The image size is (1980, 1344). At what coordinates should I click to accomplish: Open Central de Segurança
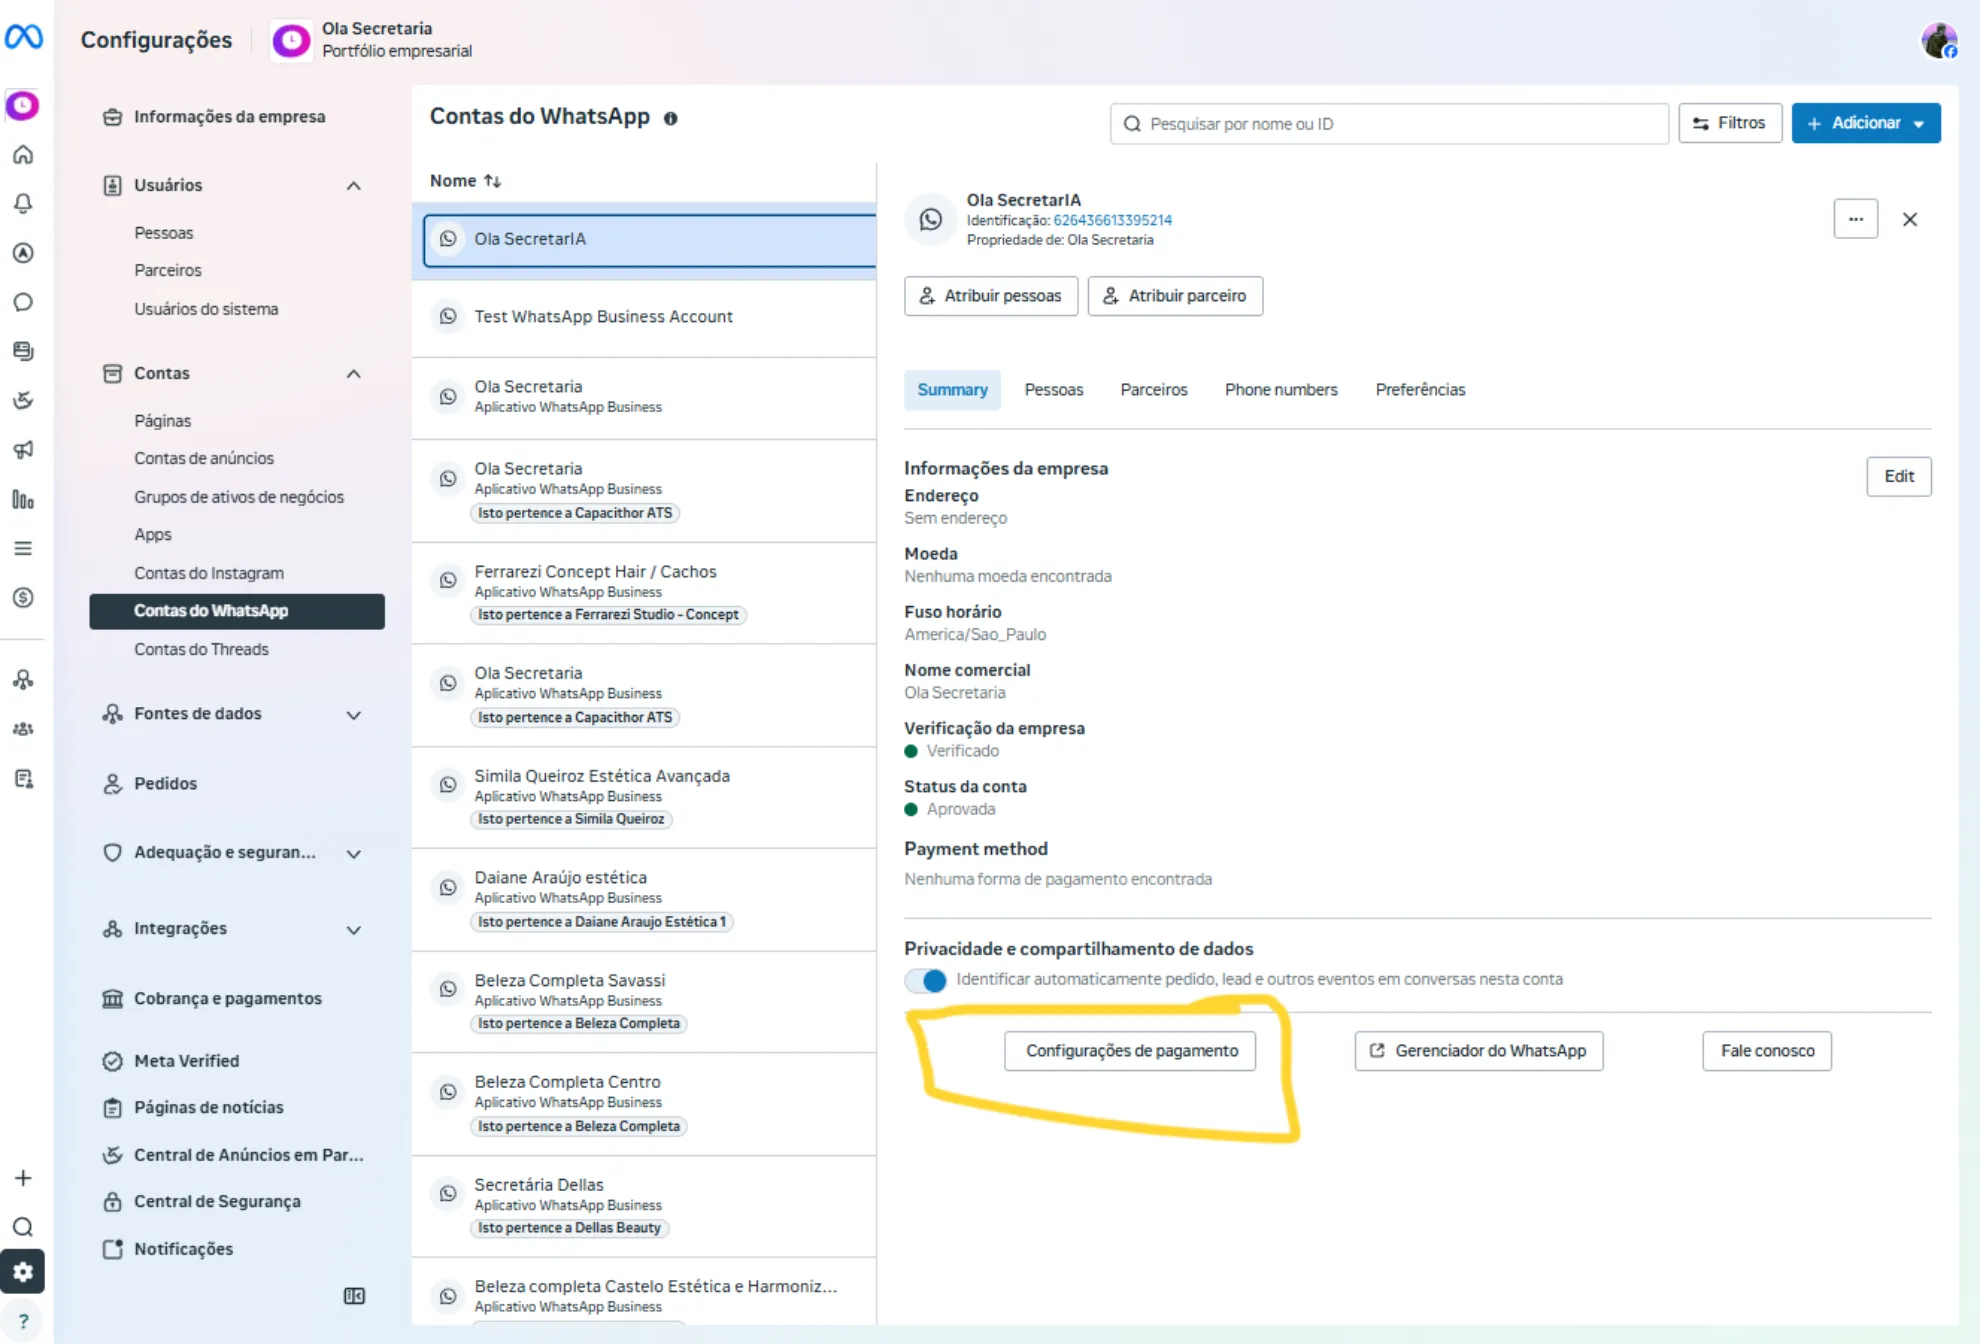point(217,1201)
